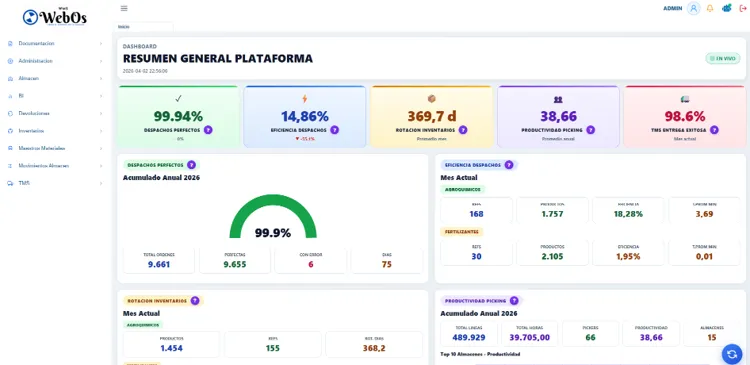
Task: Expand the Documentacion sidebar menu
Action: tap(55, 44)
